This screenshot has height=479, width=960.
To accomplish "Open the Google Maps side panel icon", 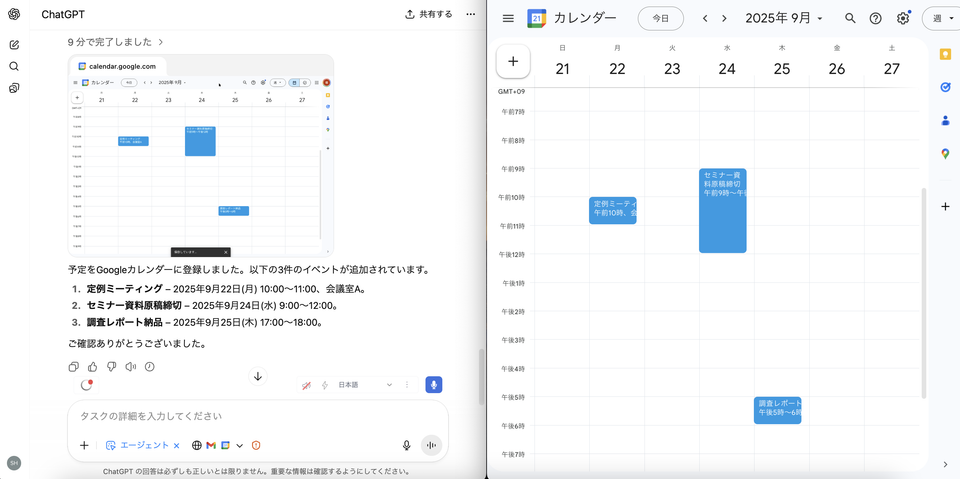I will point(945,154).
